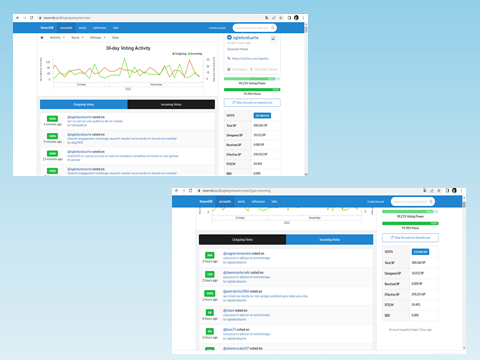Click the address bar in the top browser window
The width and height of the screenshot is (480, 360).
(x=150, y=18)
